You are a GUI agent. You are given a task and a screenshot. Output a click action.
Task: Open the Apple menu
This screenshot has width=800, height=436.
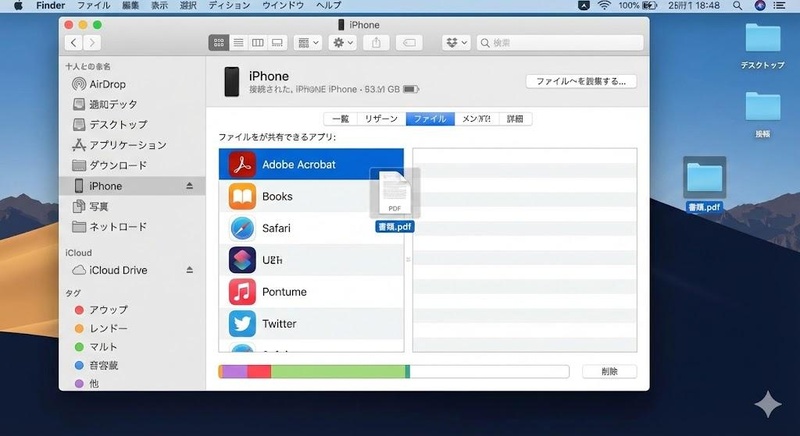tap(18, 6)
